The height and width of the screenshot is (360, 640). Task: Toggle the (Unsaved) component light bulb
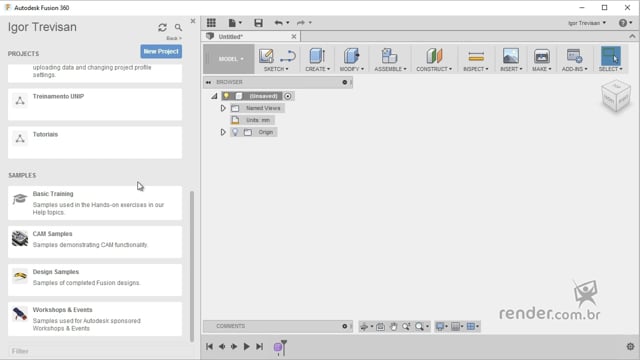(x=227, y=96)
